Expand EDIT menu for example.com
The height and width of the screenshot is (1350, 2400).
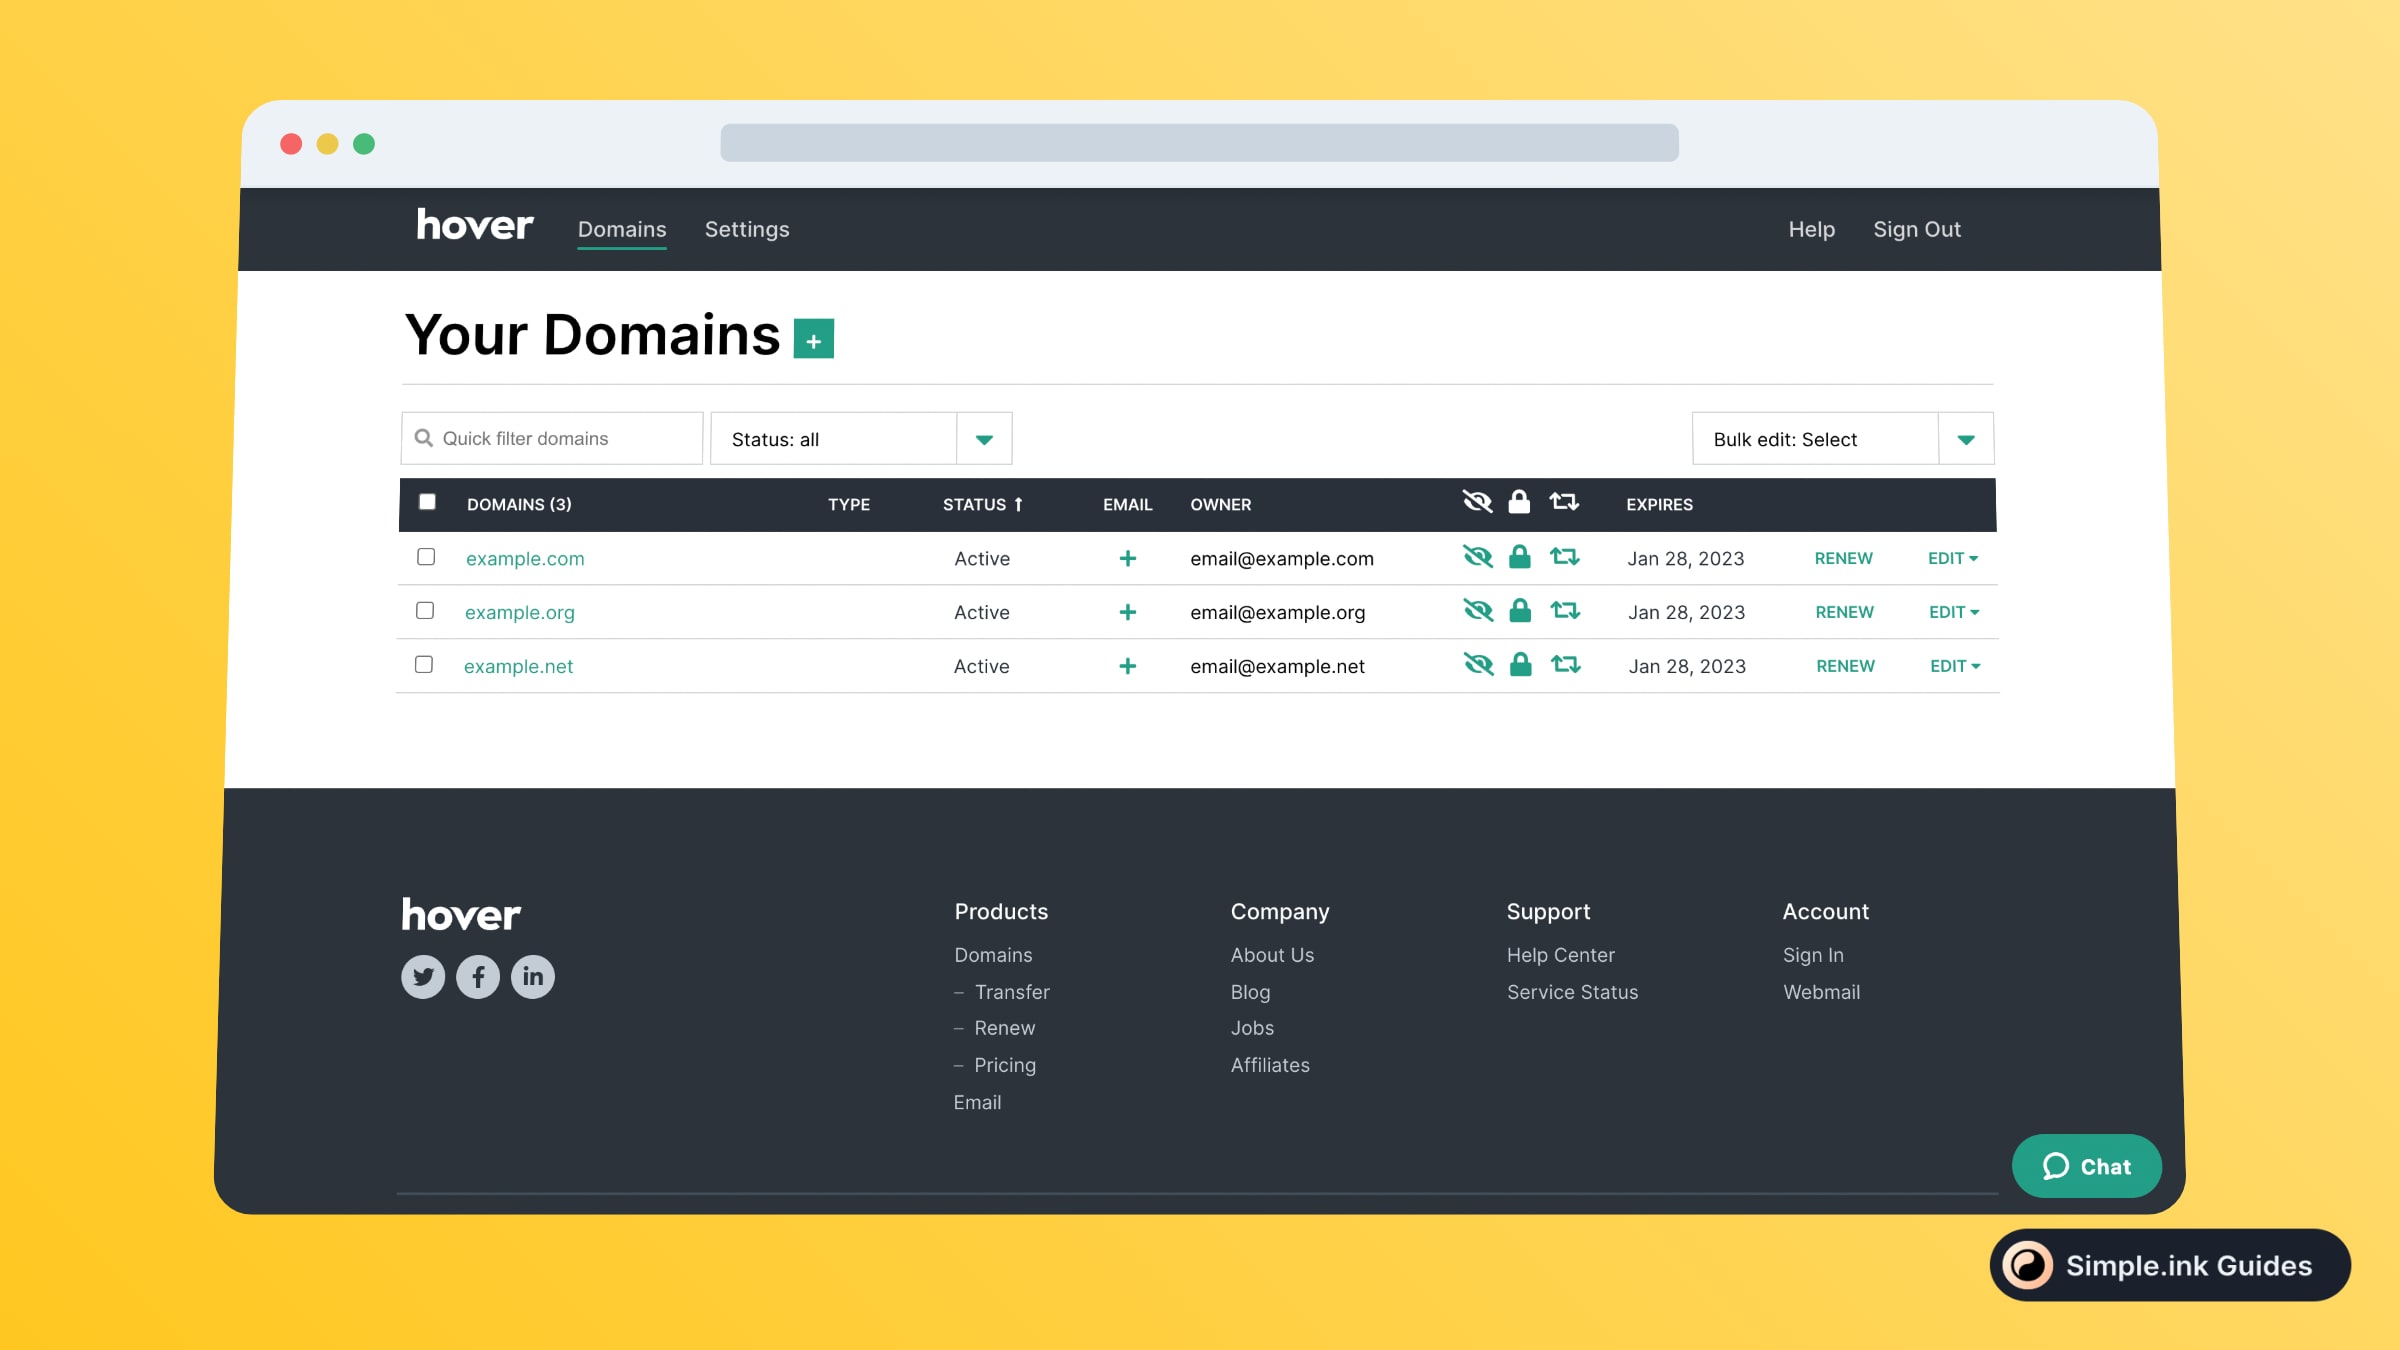(x=1953, y=558)
